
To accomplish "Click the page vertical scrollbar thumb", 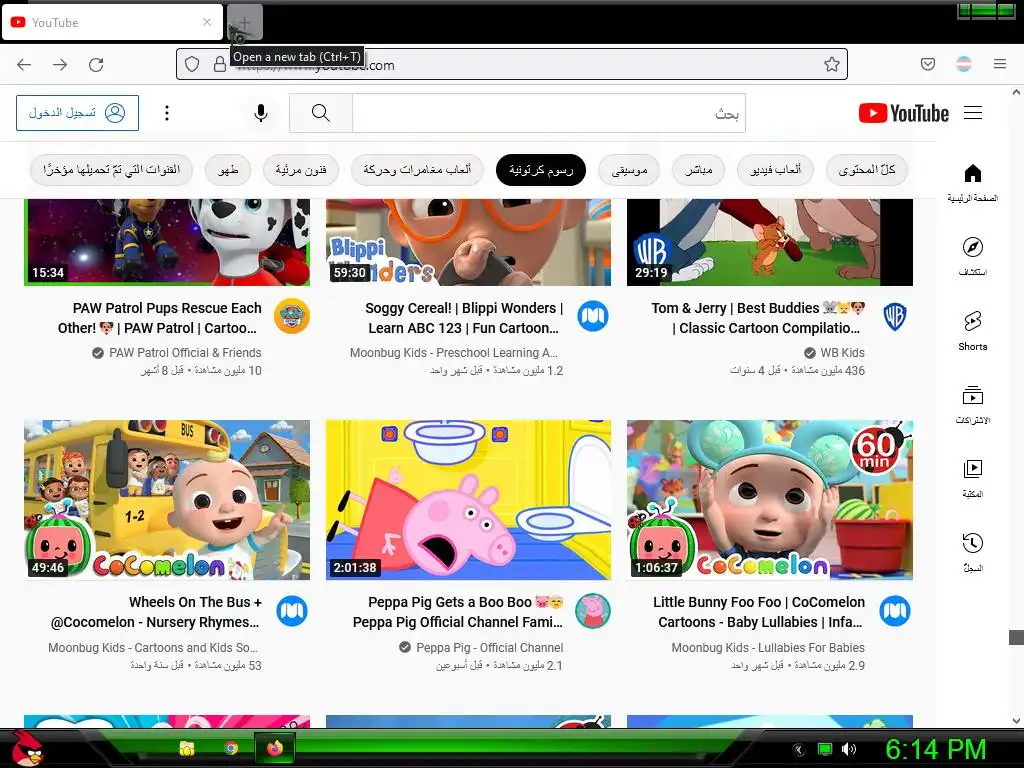I will 1016,637.
